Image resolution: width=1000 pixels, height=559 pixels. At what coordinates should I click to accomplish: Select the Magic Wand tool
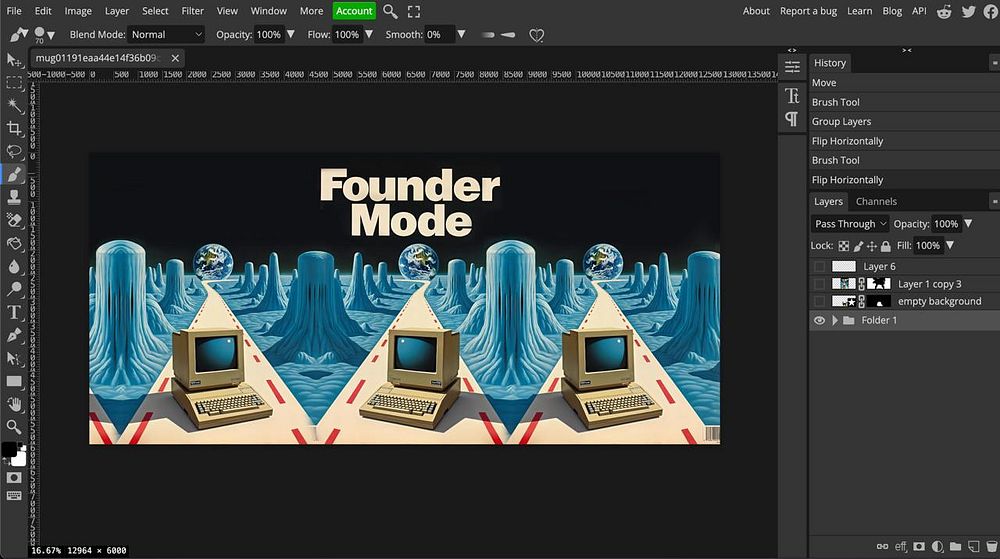[13, 106]
